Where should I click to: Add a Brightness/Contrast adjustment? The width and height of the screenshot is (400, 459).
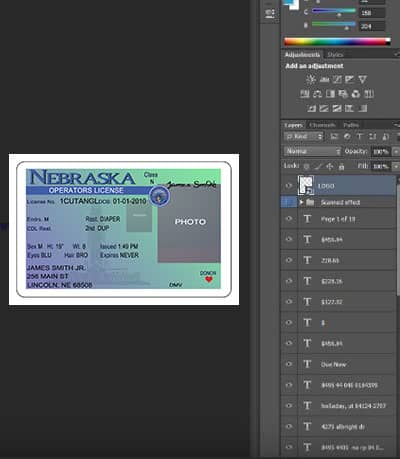click(311, 79)
